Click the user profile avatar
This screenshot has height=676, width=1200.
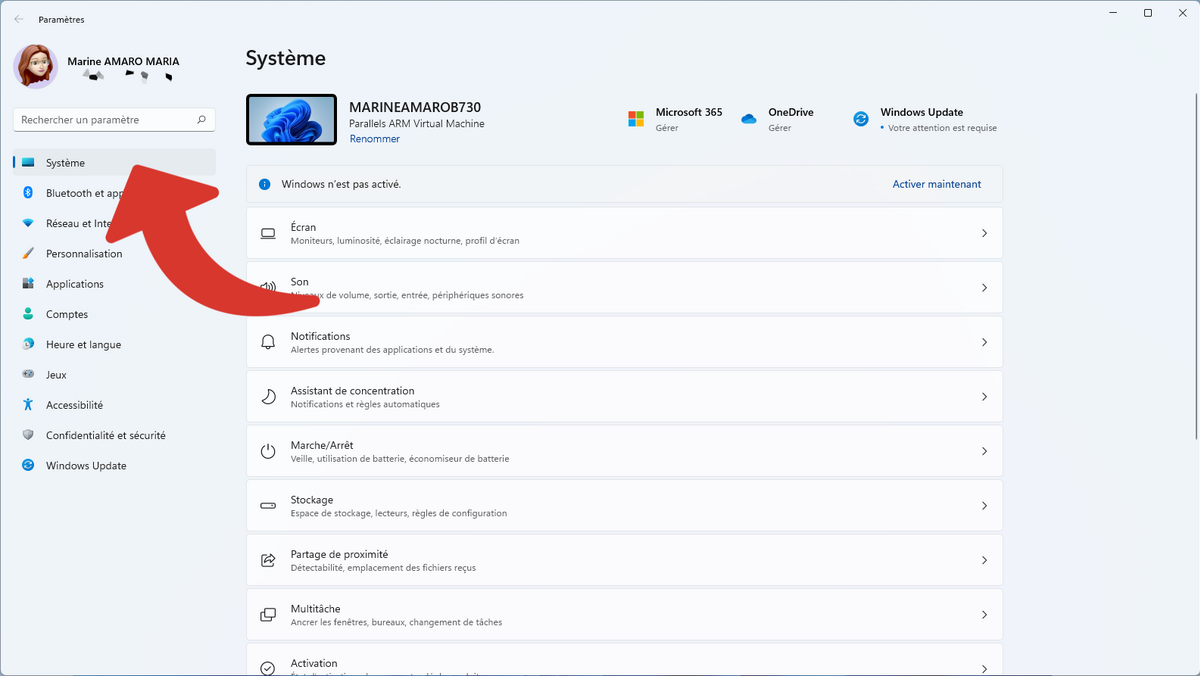35,66
